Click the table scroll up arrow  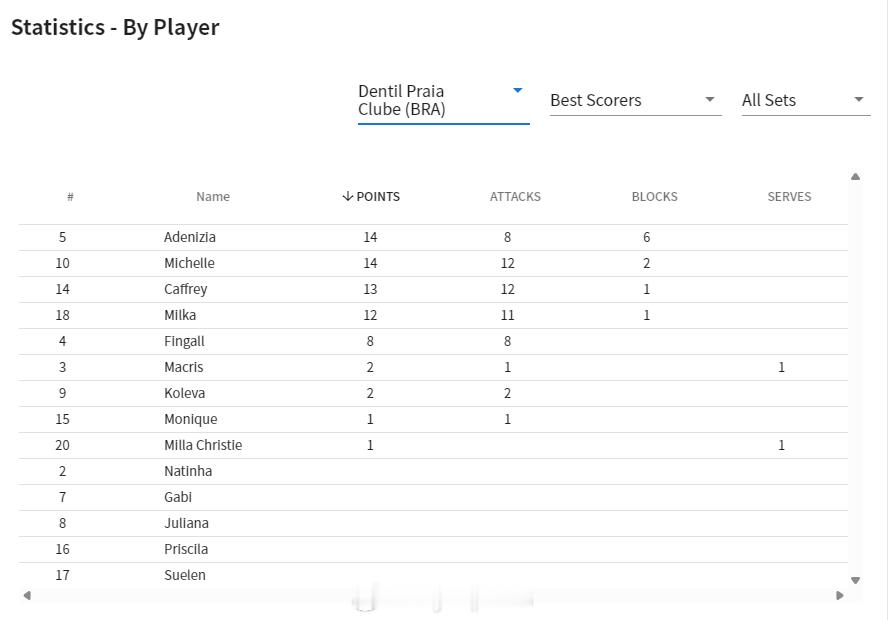[855, 177]
